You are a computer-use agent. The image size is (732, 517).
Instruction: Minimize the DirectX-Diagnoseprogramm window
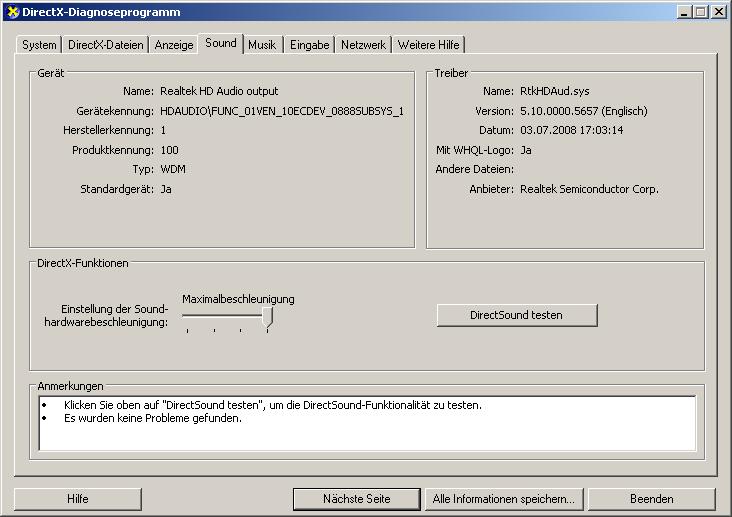click(684, 12)
